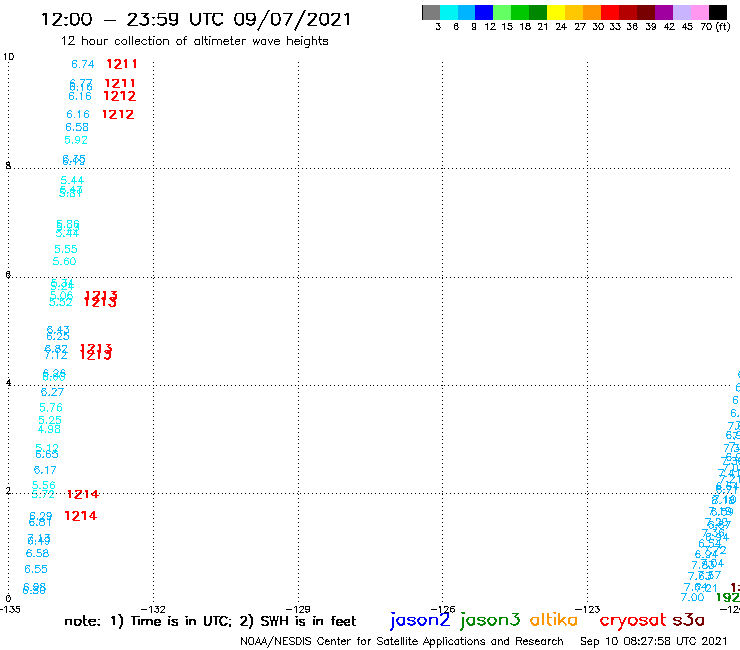740x650 pixels.
Task: Select the "s3a" satellite label
Action: tap(688, 620)
